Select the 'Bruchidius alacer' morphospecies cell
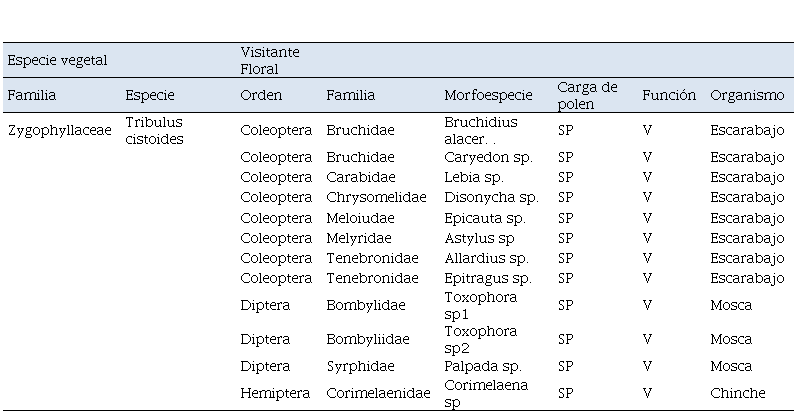797x414 pixels. (481, 131)
